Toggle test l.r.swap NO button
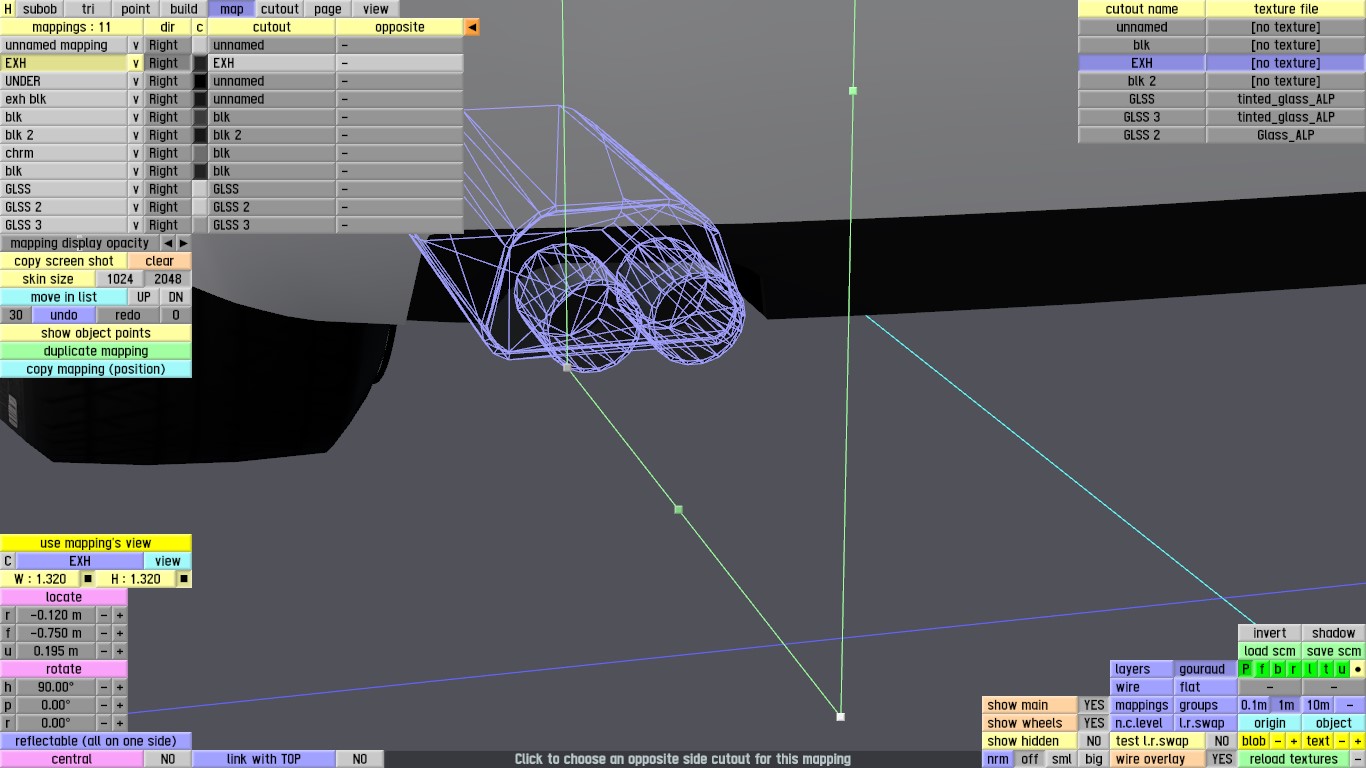 point(1222,741)
